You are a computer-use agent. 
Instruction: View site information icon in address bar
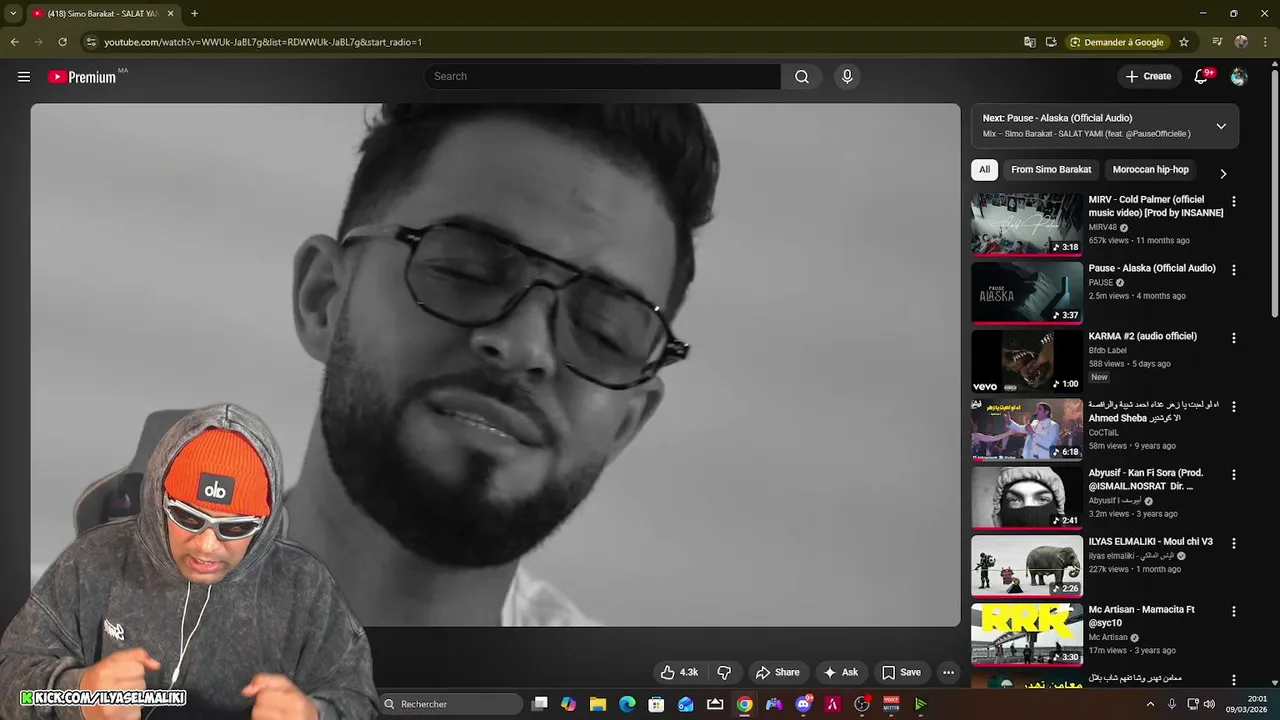click(x=91, y=42)
